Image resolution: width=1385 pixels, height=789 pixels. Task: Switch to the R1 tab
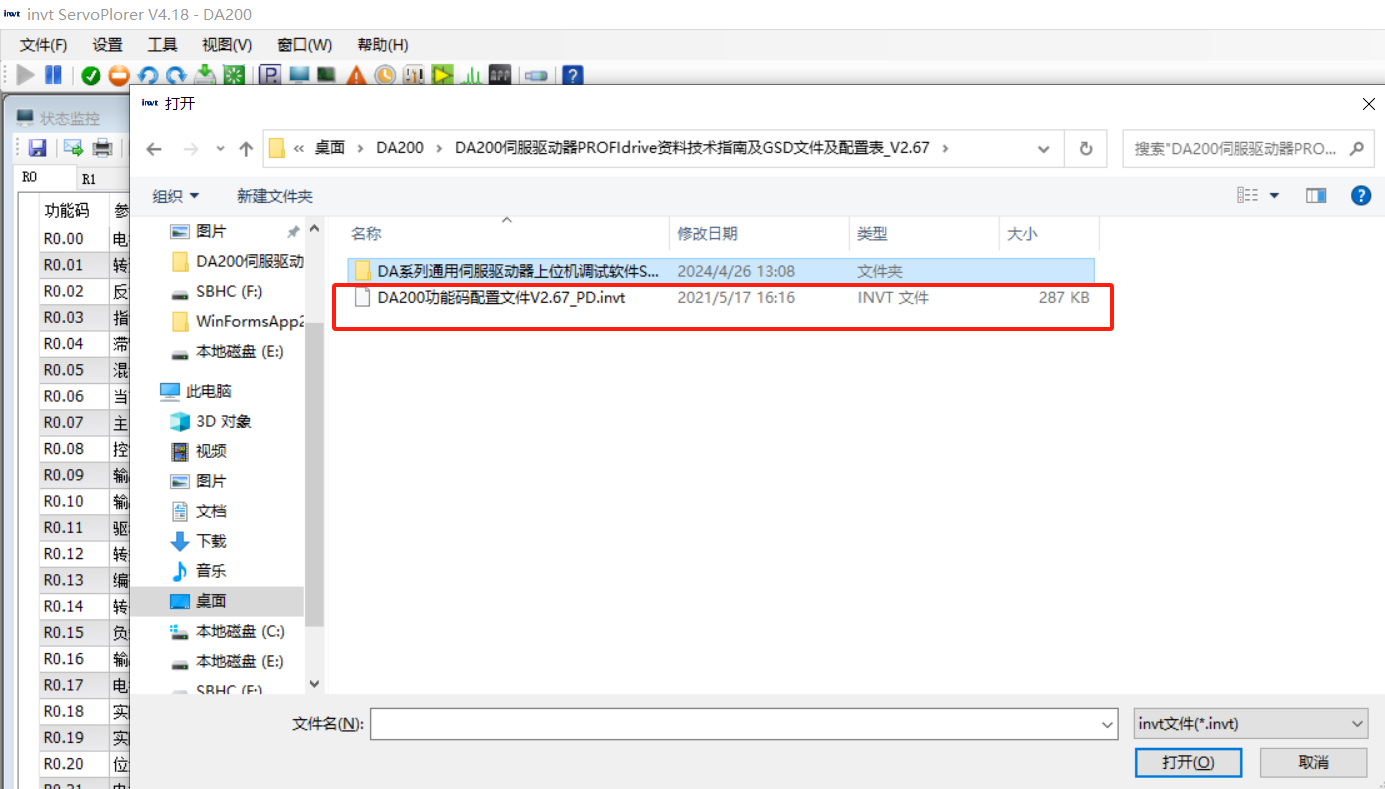pos(89,179)
